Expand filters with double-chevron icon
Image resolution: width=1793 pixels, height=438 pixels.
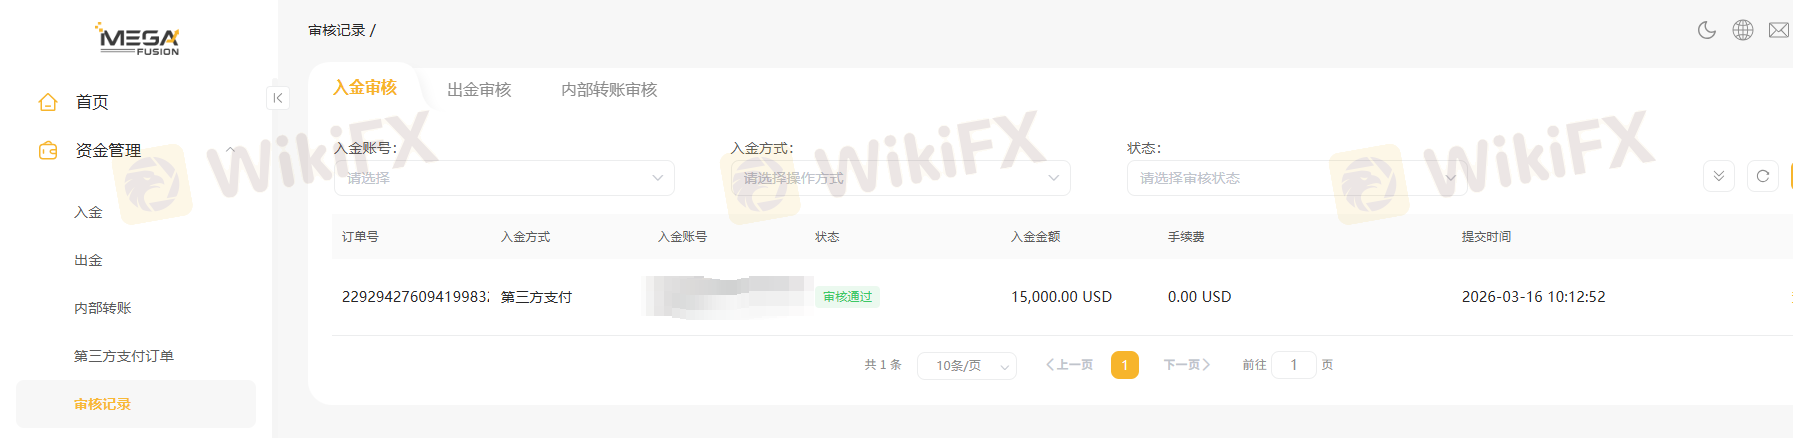pyautogui.click(x=1719, y=176)
